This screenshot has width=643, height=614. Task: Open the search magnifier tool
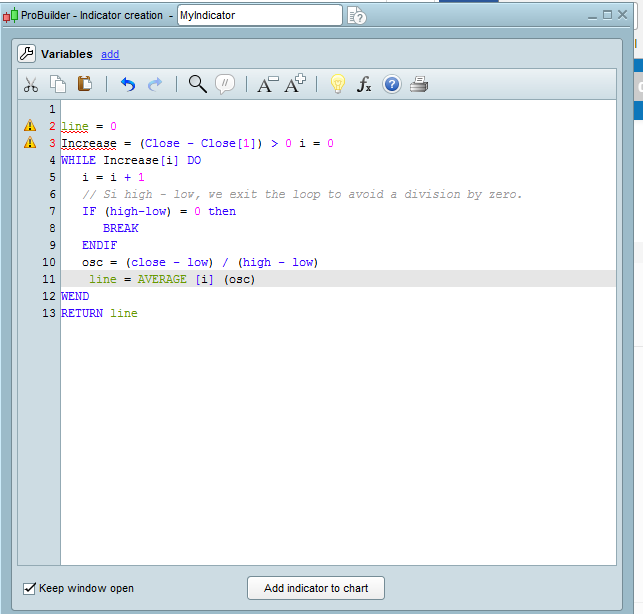197,85
